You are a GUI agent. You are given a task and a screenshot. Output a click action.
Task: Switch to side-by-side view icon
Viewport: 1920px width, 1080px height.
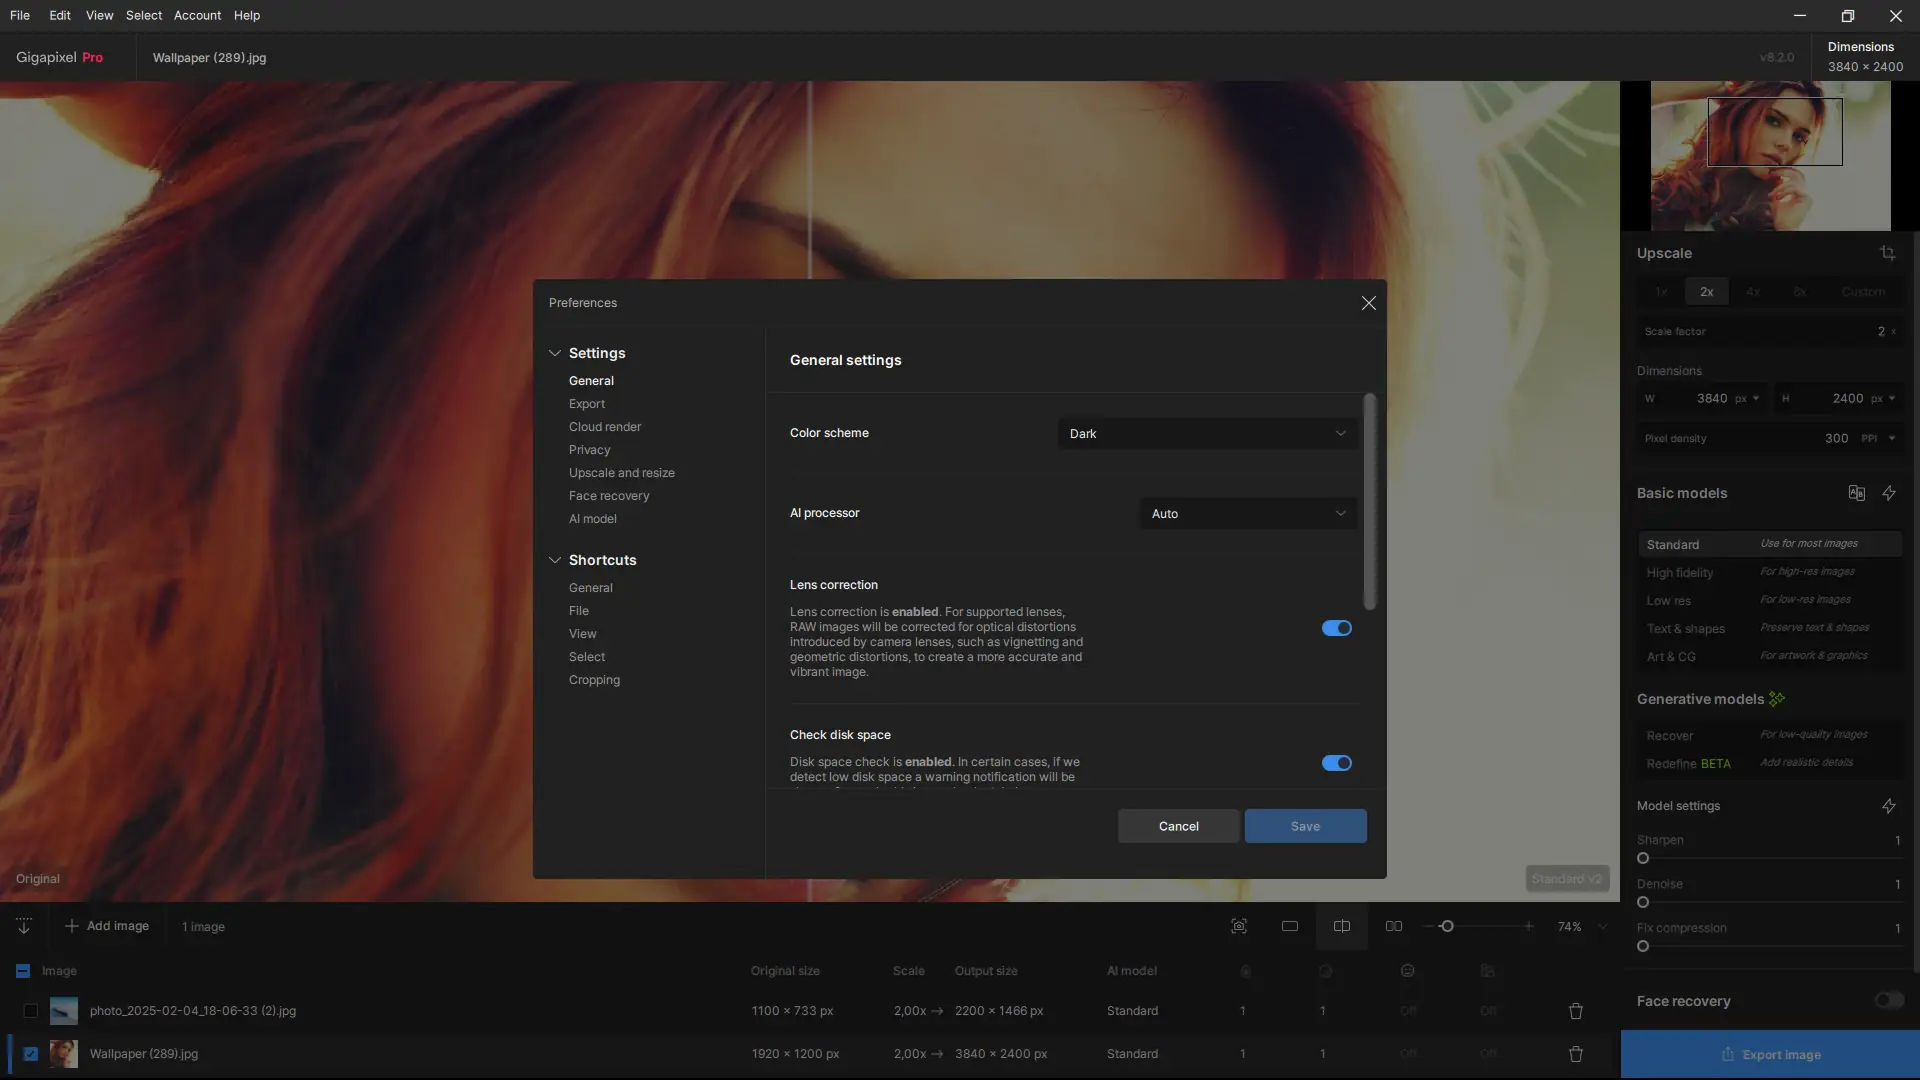(x=1393, y=926)
